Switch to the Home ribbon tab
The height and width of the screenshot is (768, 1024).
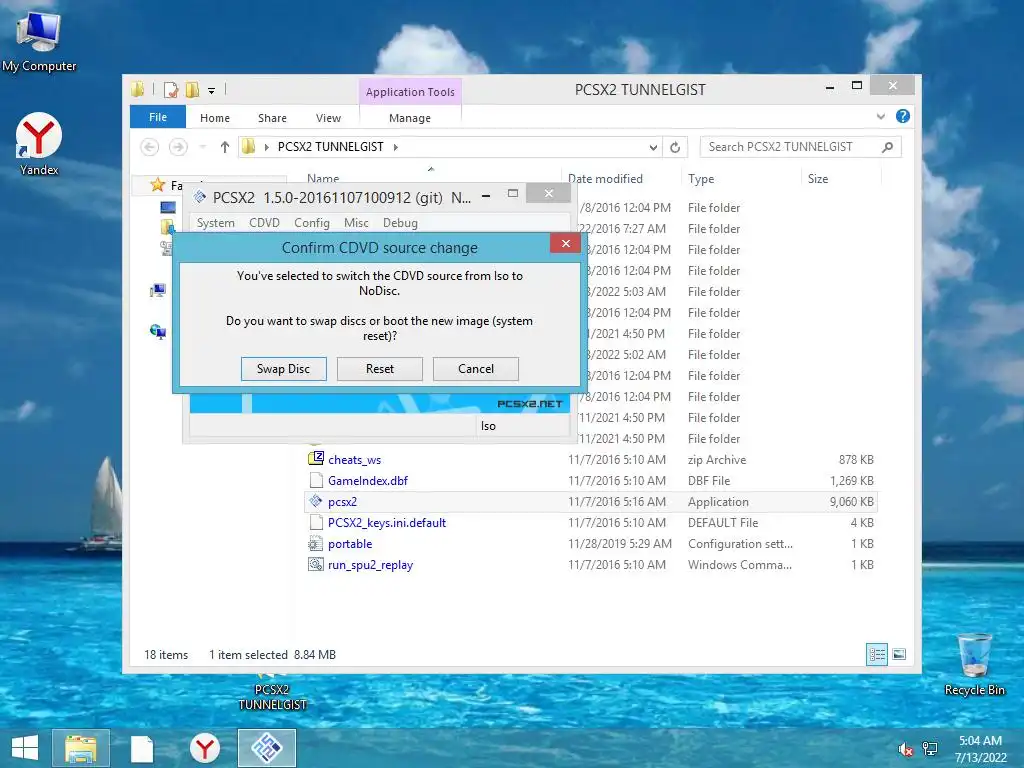pyautogui.click(x=215, y=118)
